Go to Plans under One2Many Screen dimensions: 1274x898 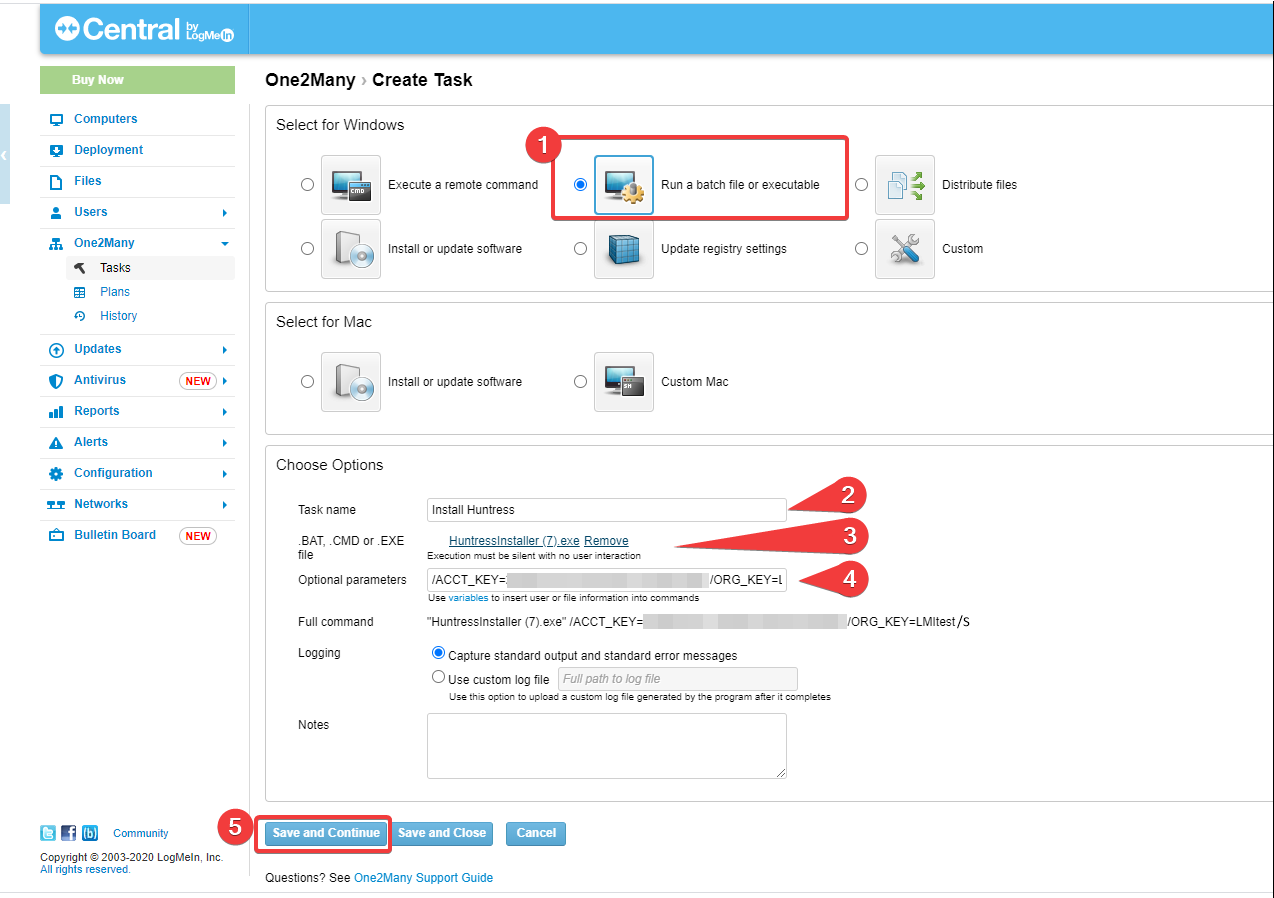tap(115, 292)
